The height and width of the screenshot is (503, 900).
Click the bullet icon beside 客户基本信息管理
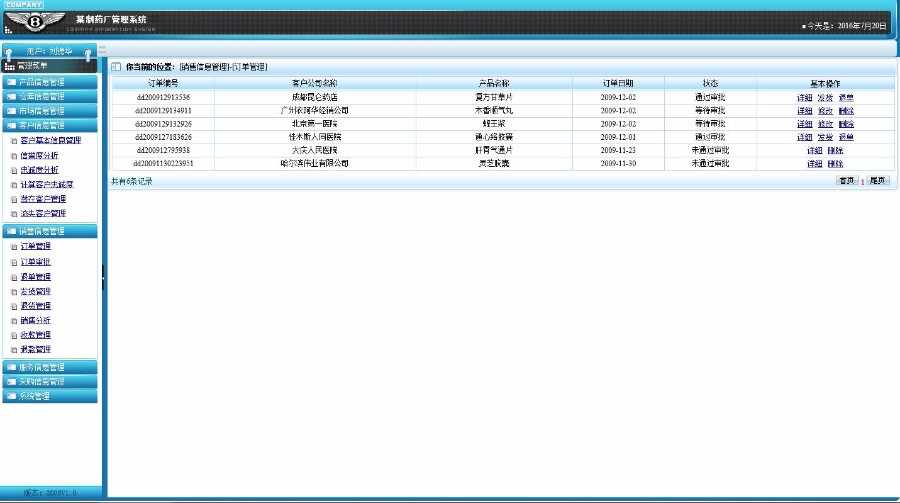coord(14,141)
